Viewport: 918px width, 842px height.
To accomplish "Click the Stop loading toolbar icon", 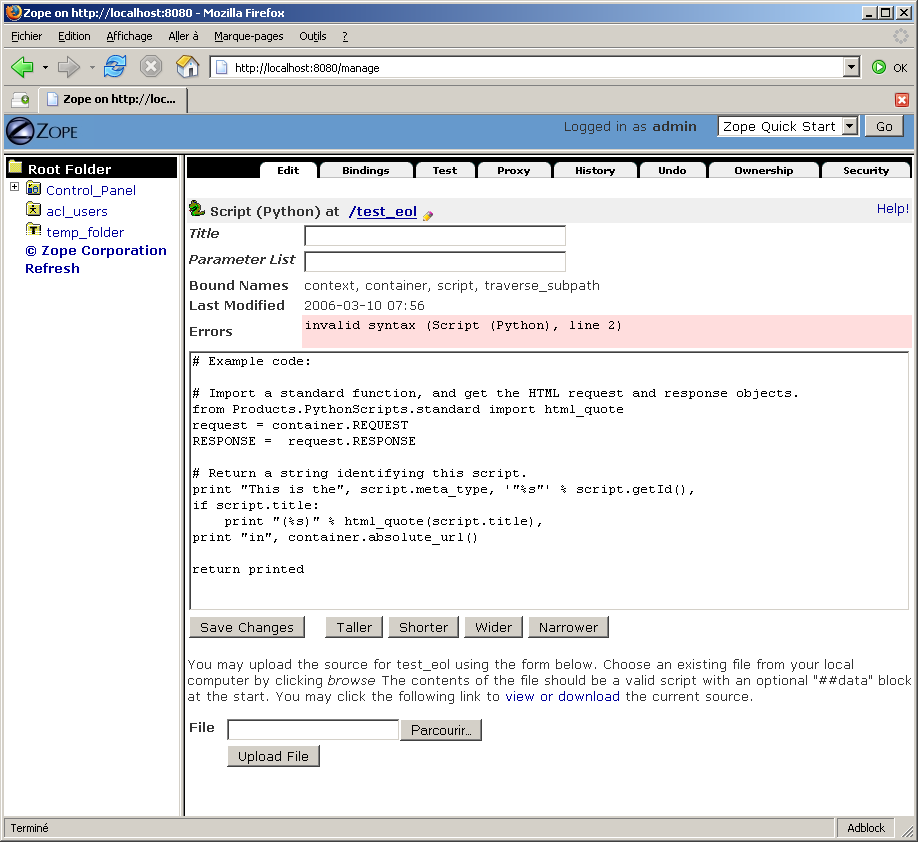I will tap(150, 67).
